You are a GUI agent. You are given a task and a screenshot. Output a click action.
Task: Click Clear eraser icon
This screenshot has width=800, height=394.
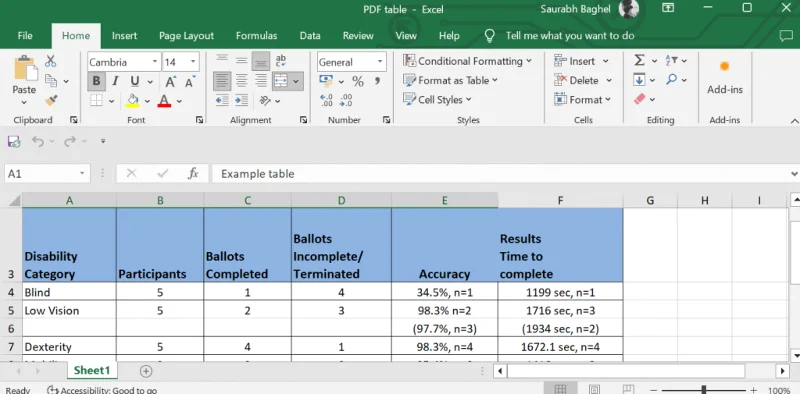(640, 100)
